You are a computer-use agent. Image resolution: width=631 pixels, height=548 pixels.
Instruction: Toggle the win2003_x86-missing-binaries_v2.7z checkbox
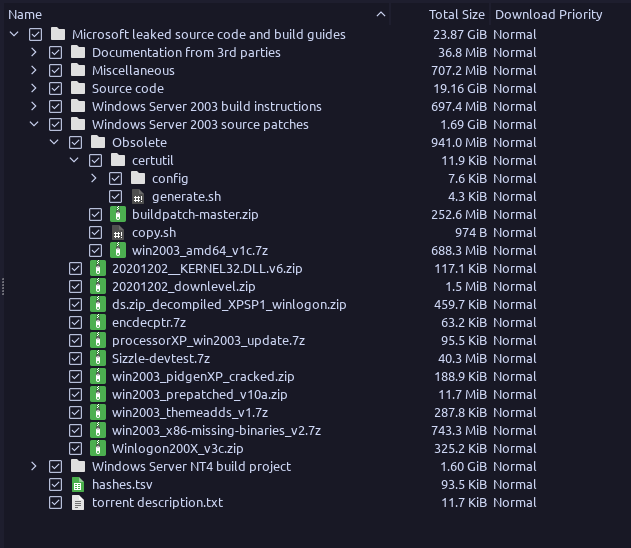[x=76, y=431]
